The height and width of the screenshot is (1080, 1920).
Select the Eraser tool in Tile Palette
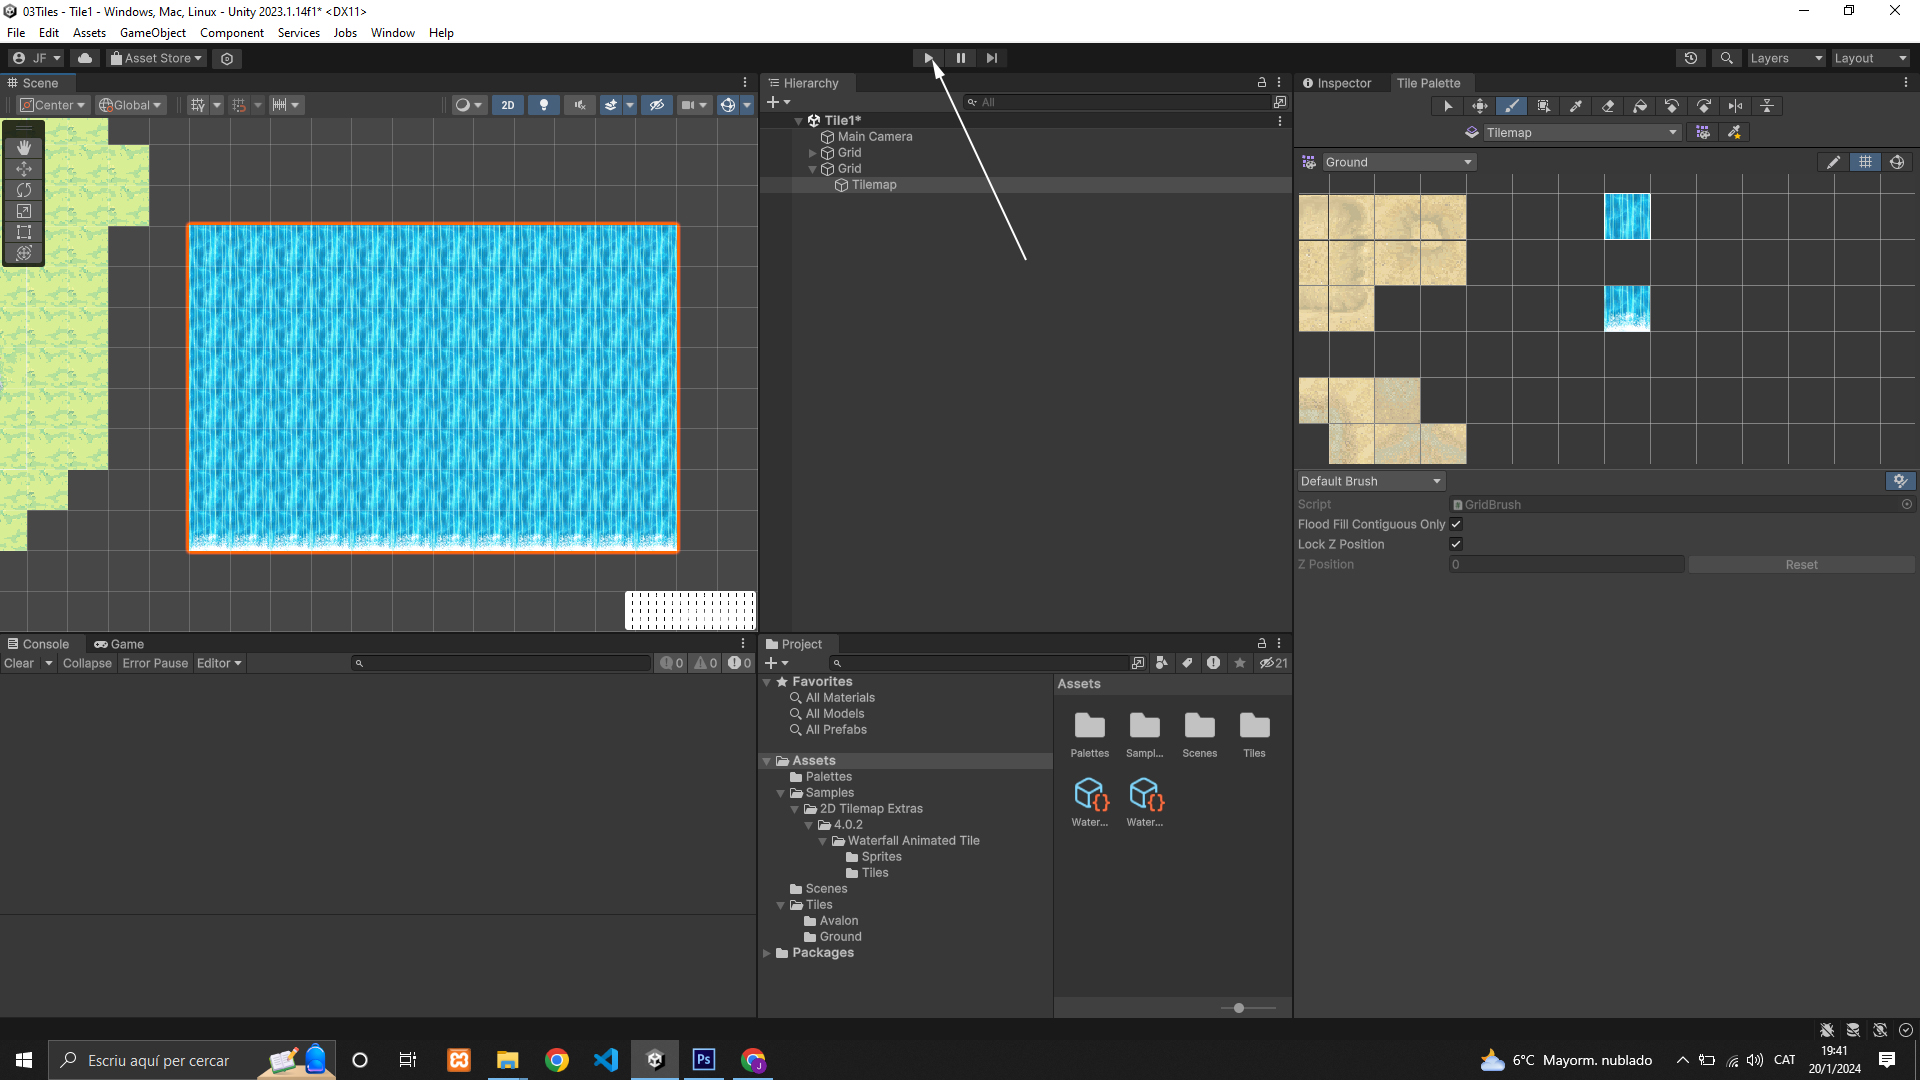pos(1608,106)
